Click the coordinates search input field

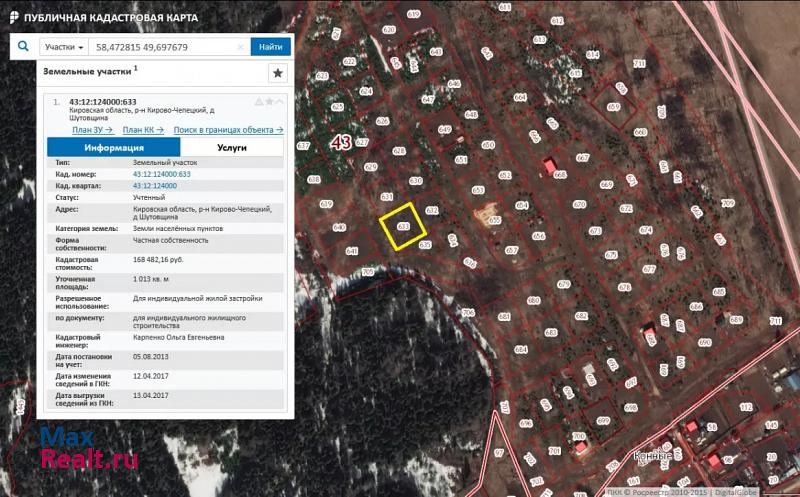pyautogui.click(x=160, y=47)
